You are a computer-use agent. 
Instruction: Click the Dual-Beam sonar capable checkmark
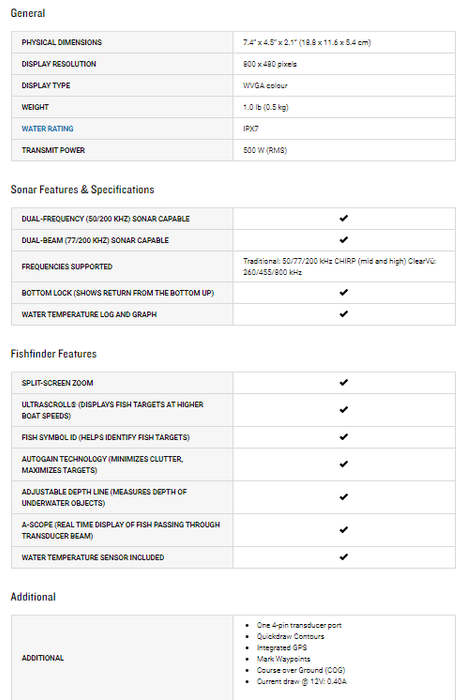tap(343, 240)
